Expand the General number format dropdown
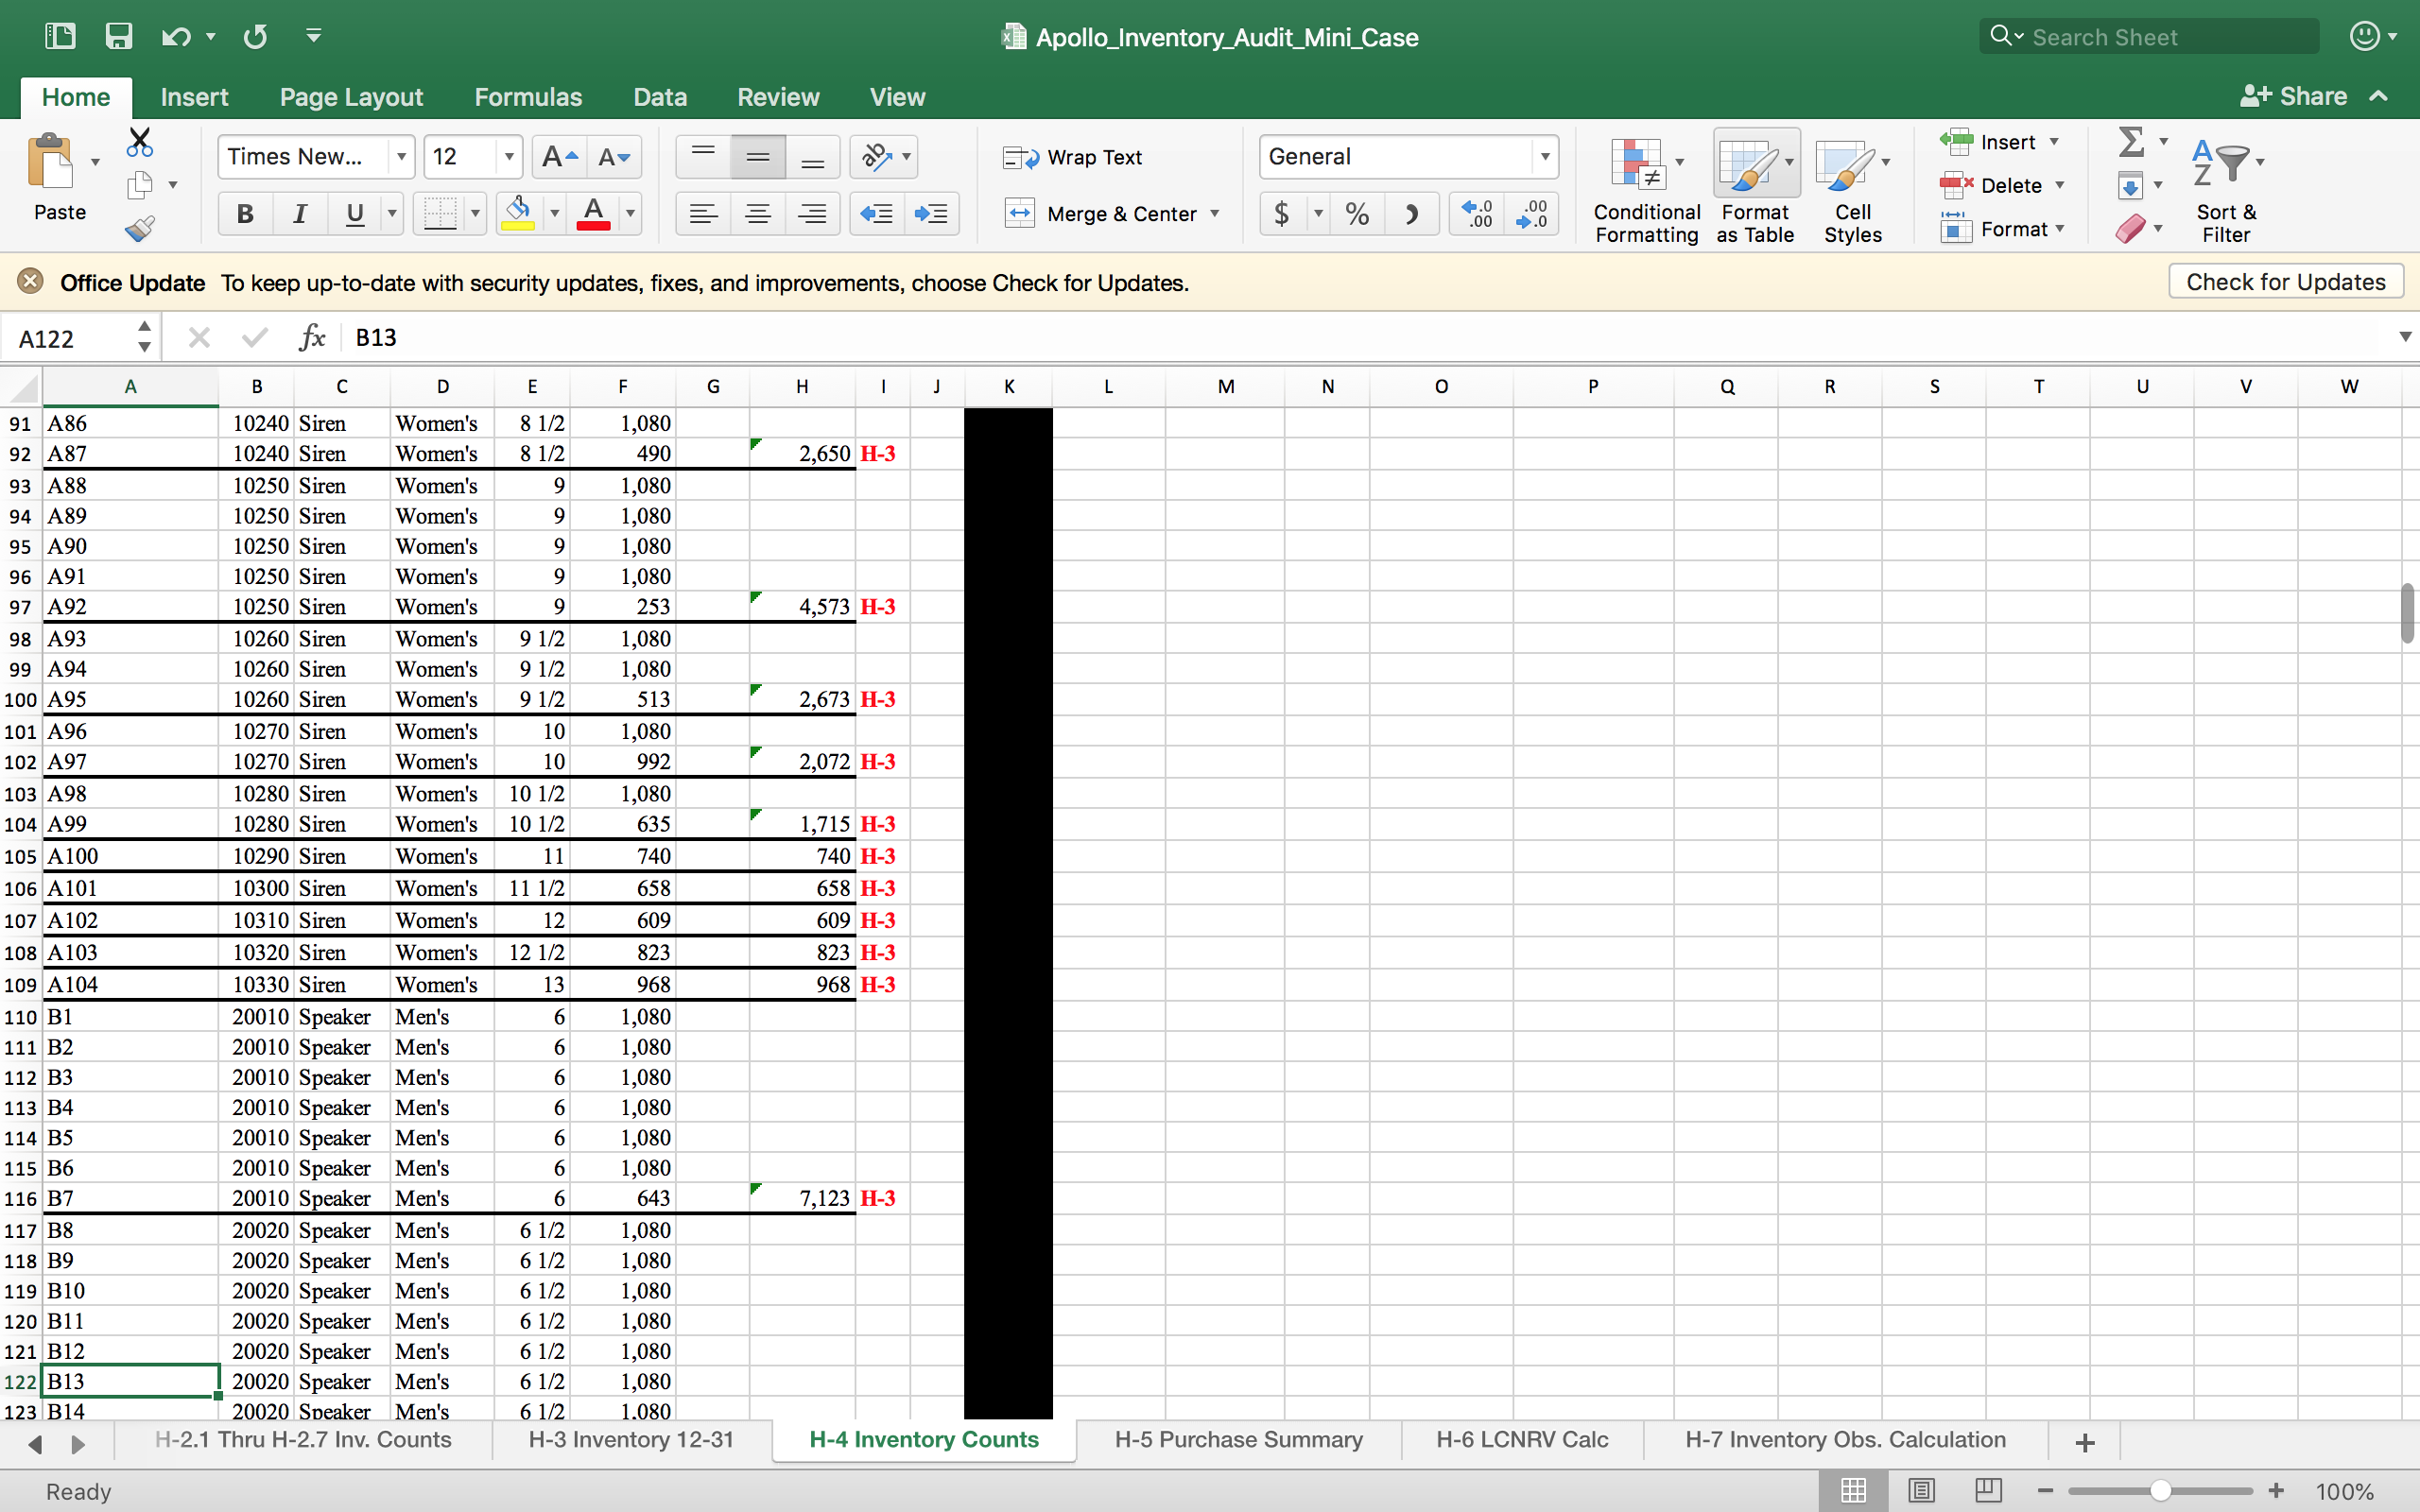This screenshot has width=2420, height=1512. [1545, 157]
